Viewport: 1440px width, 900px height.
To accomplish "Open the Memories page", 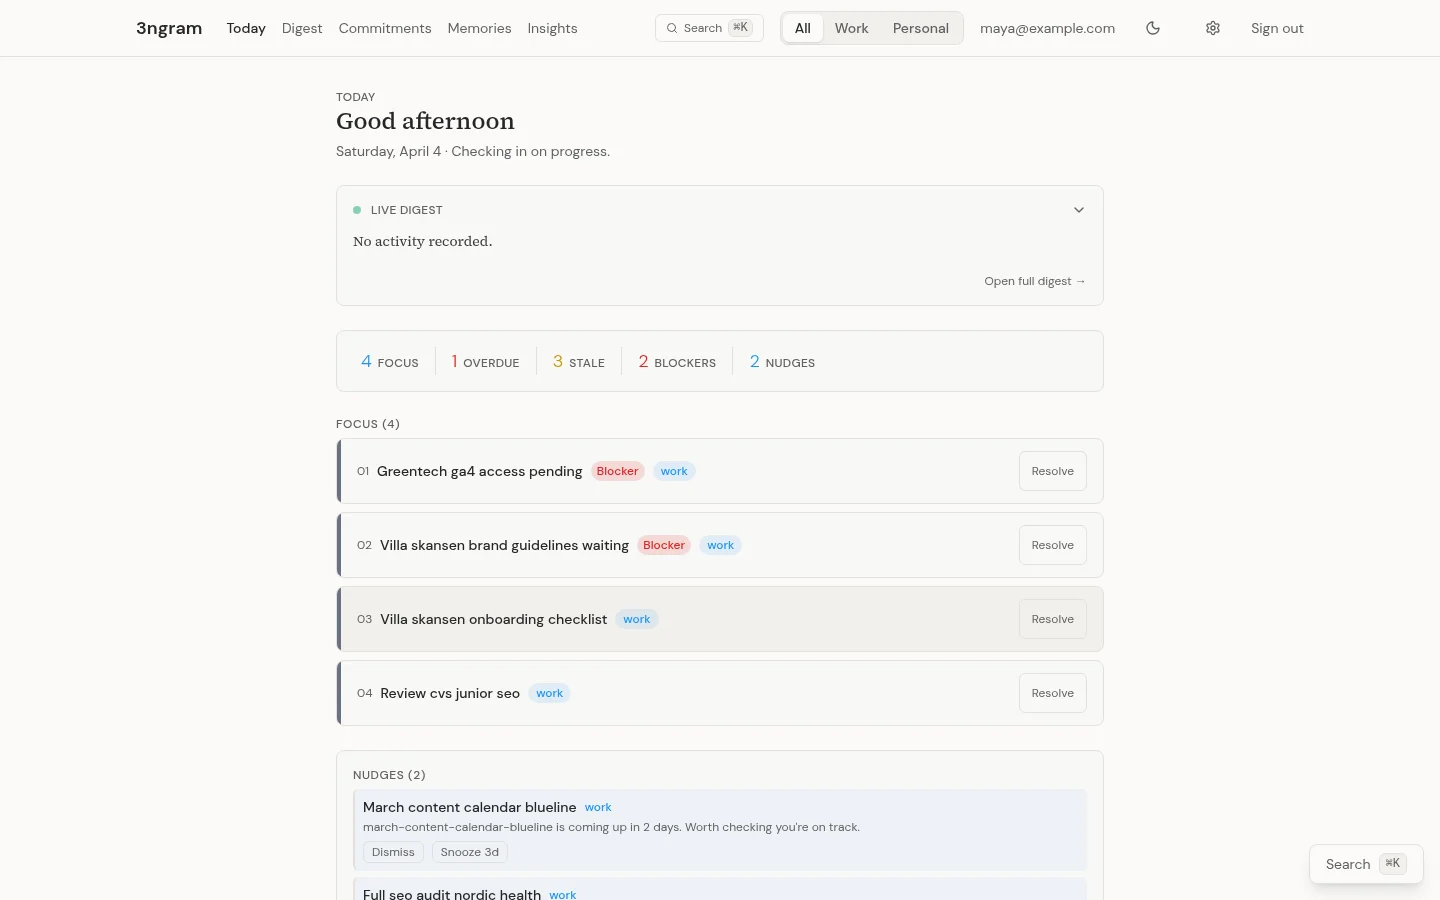I will pyautogui.click(x=479, y=28).
